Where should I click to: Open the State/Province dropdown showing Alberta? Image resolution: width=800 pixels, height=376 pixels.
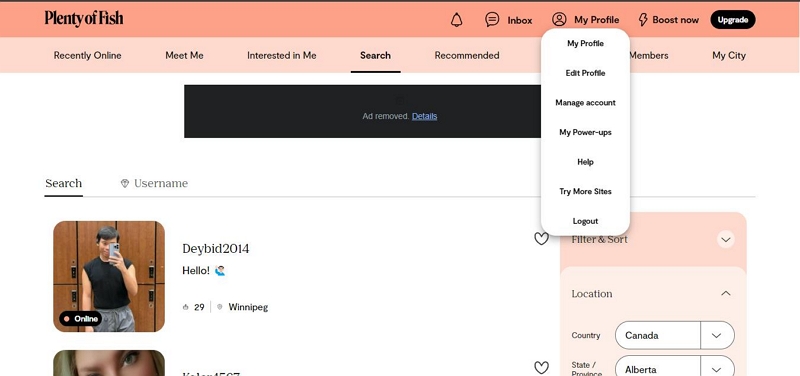click(674, 367)
